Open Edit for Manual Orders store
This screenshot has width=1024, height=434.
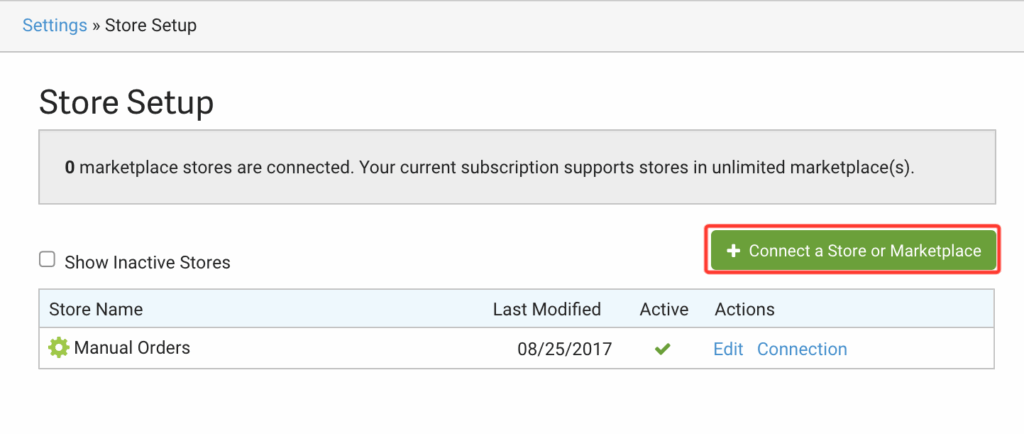tap(728, 349)
